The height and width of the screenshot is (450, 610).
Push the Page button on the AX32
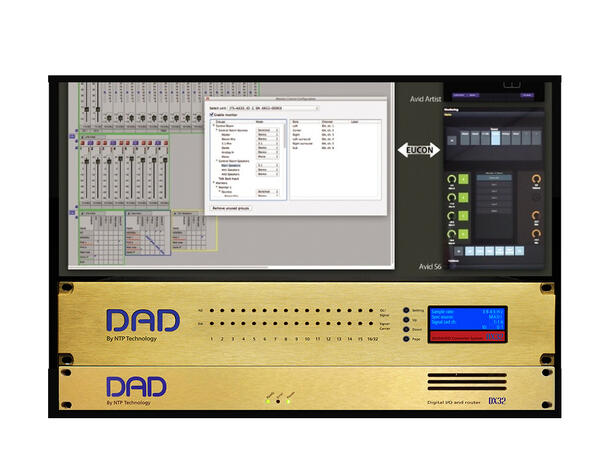406,339
